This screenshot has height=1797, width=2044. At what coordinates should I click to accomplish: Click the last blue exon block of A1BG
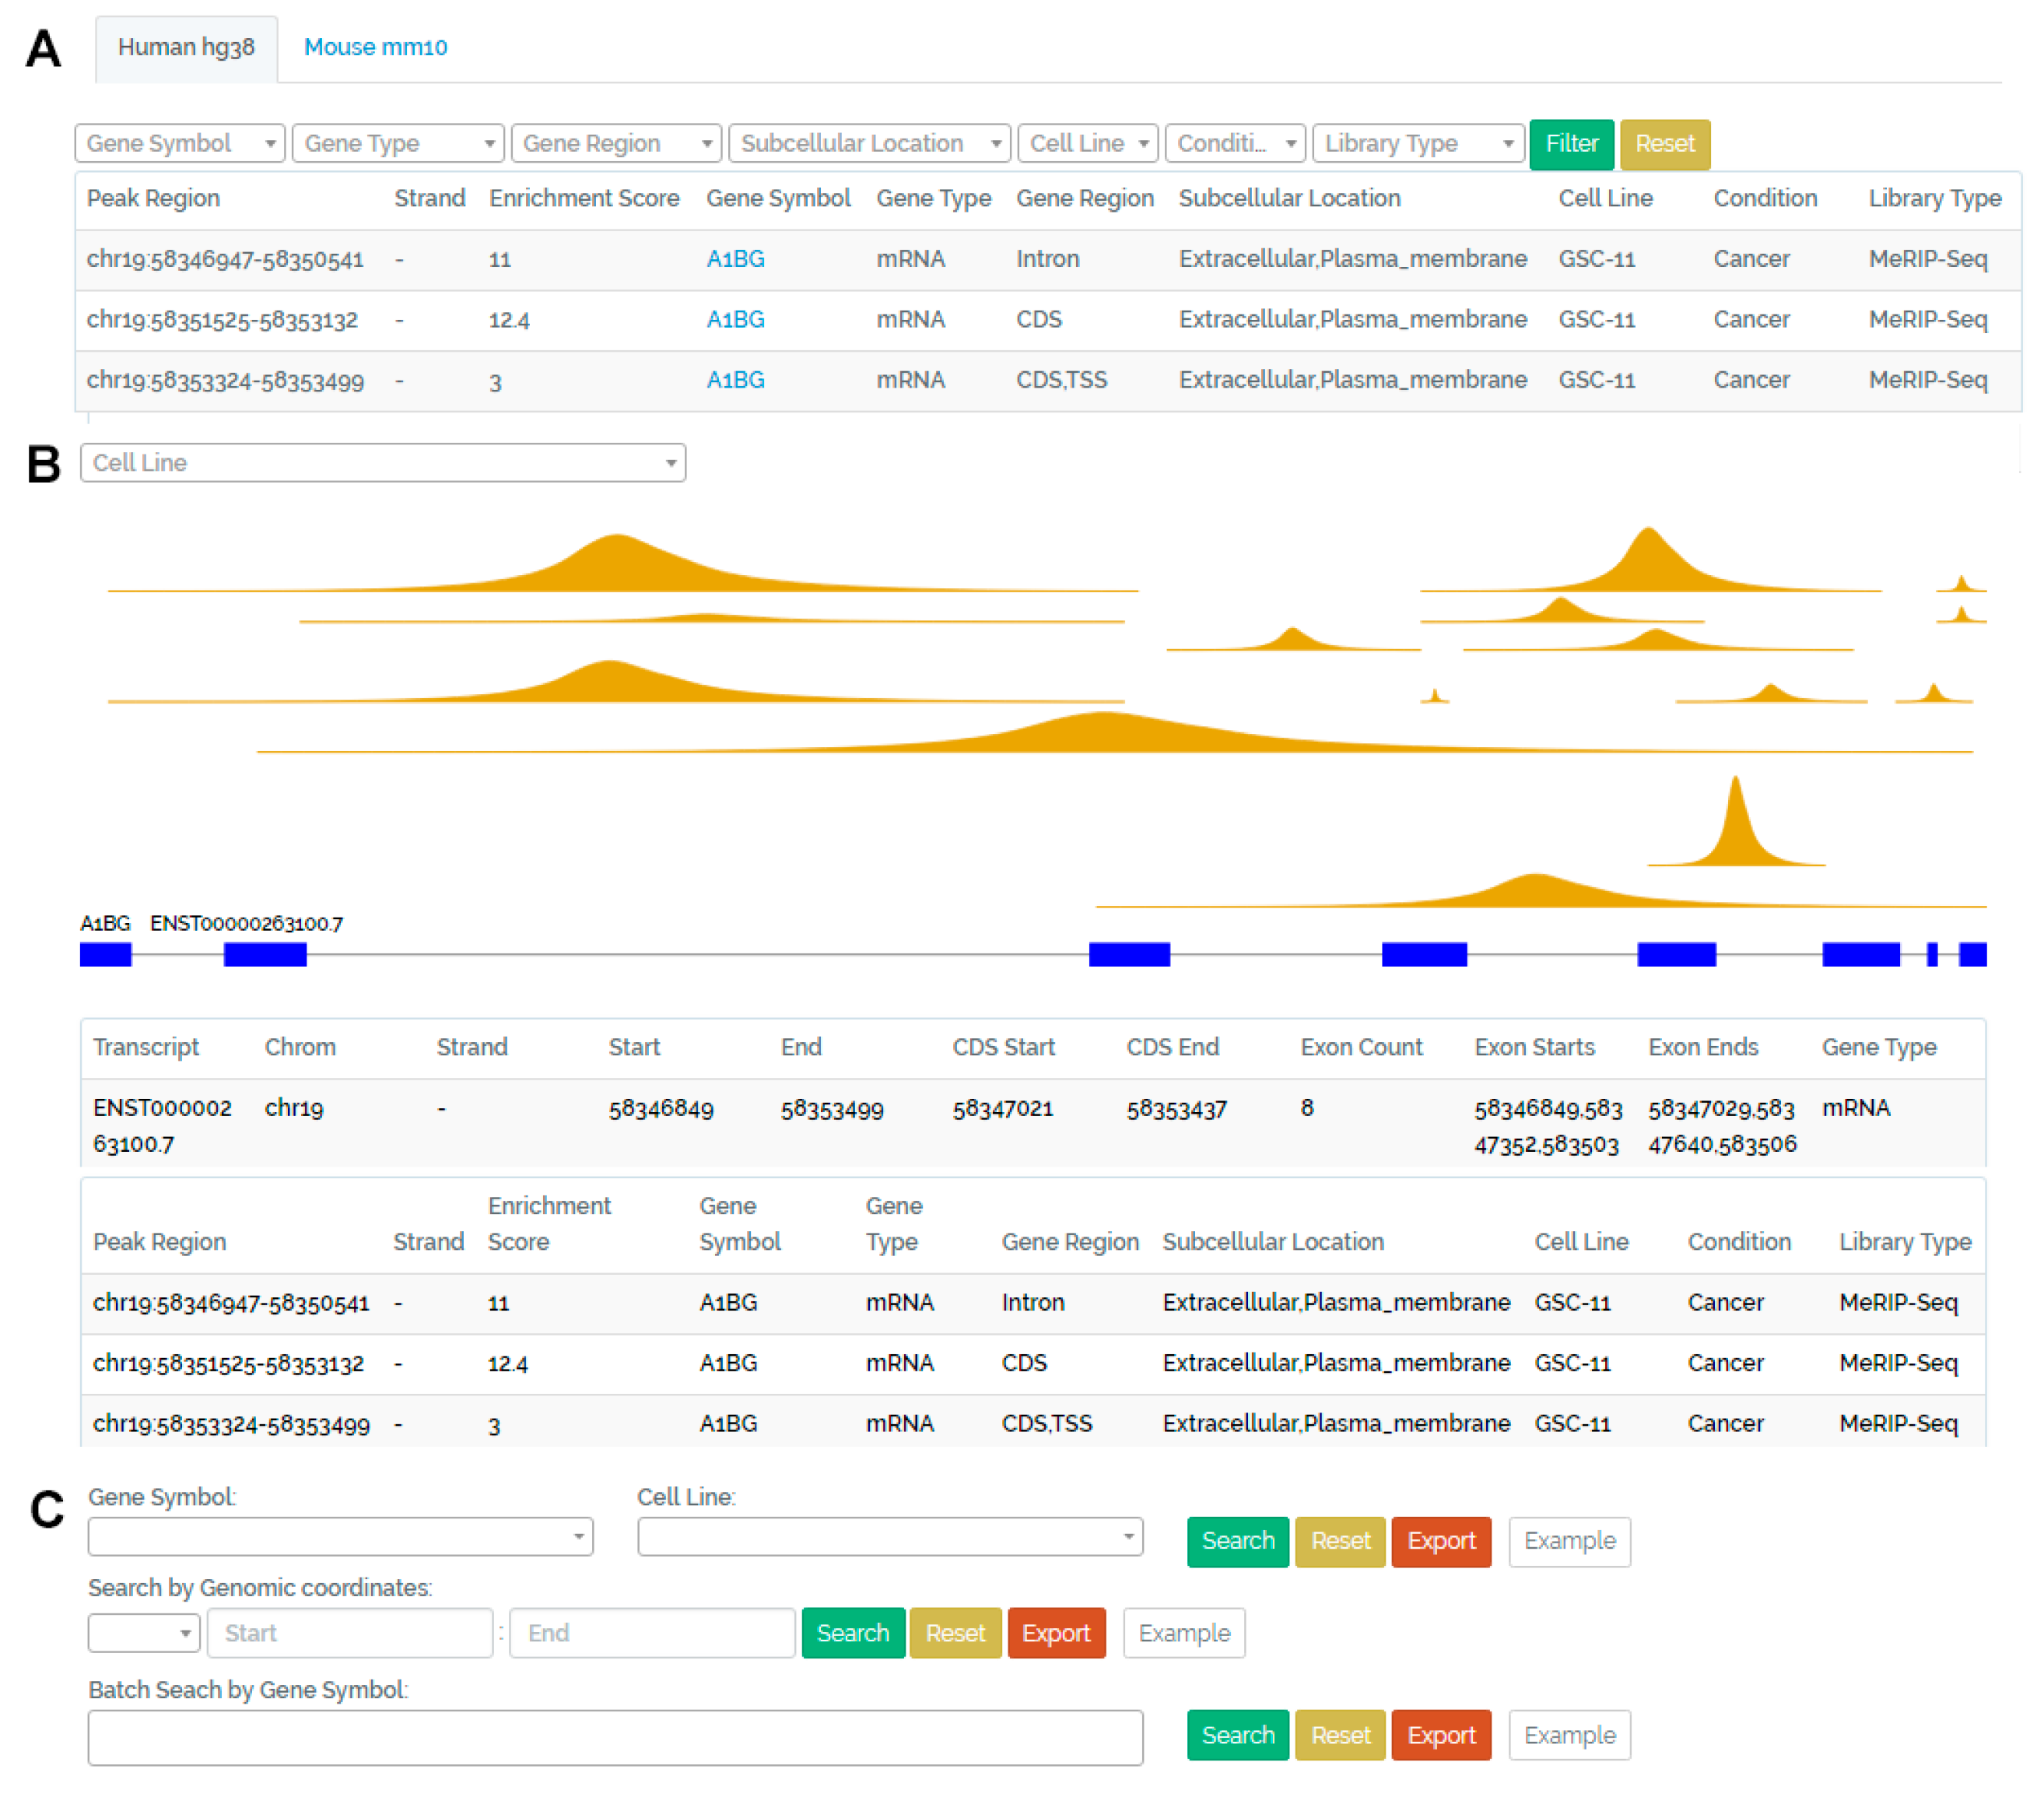[1972, 954]
